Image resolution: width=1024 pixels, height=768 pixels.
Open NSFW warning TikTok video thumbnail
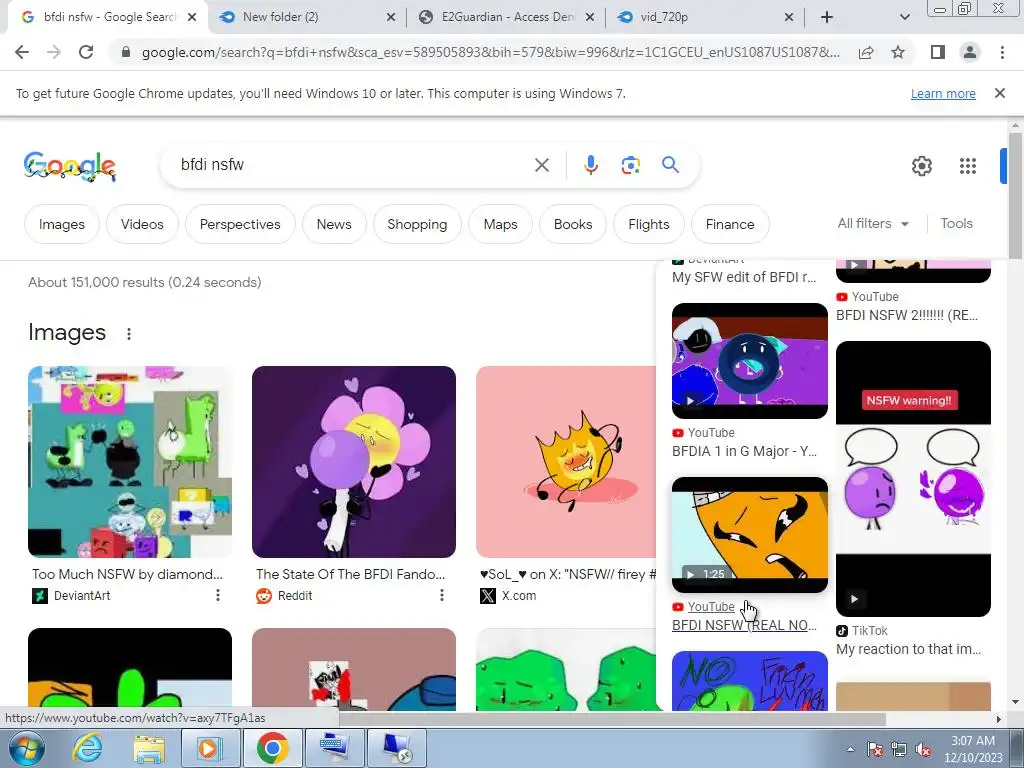(913, 479)
